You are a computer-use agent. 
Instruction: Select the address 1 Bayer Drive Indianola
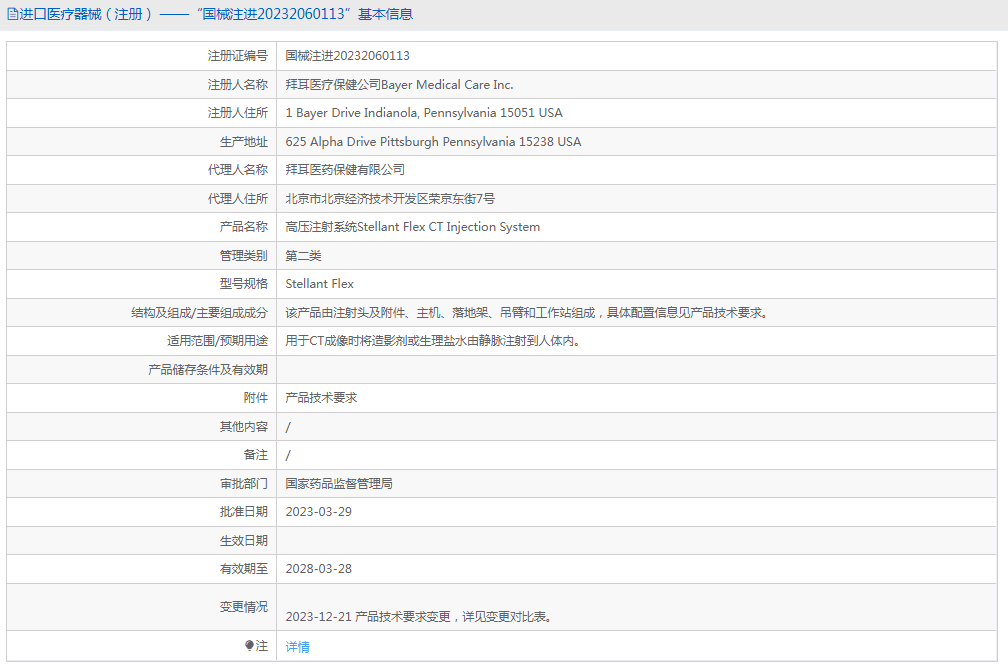pos(424,113)
